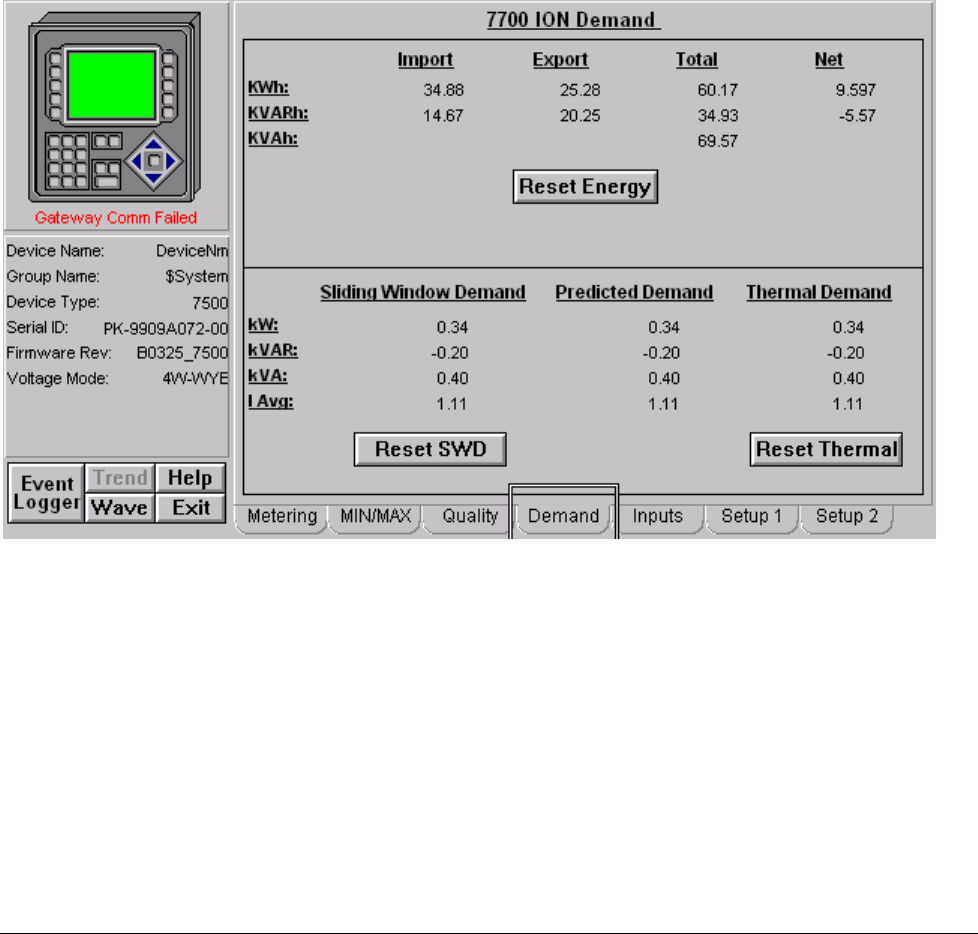Select the Demand tab
Viewport: 978px width, 934px height.
click(x=563, y=517)
